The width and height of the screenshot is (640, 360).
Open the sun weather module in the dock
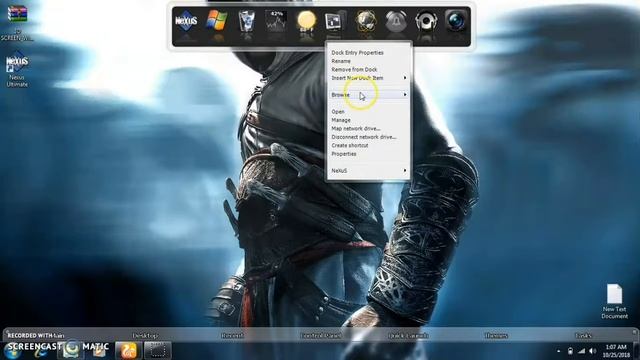coord(307,21)
